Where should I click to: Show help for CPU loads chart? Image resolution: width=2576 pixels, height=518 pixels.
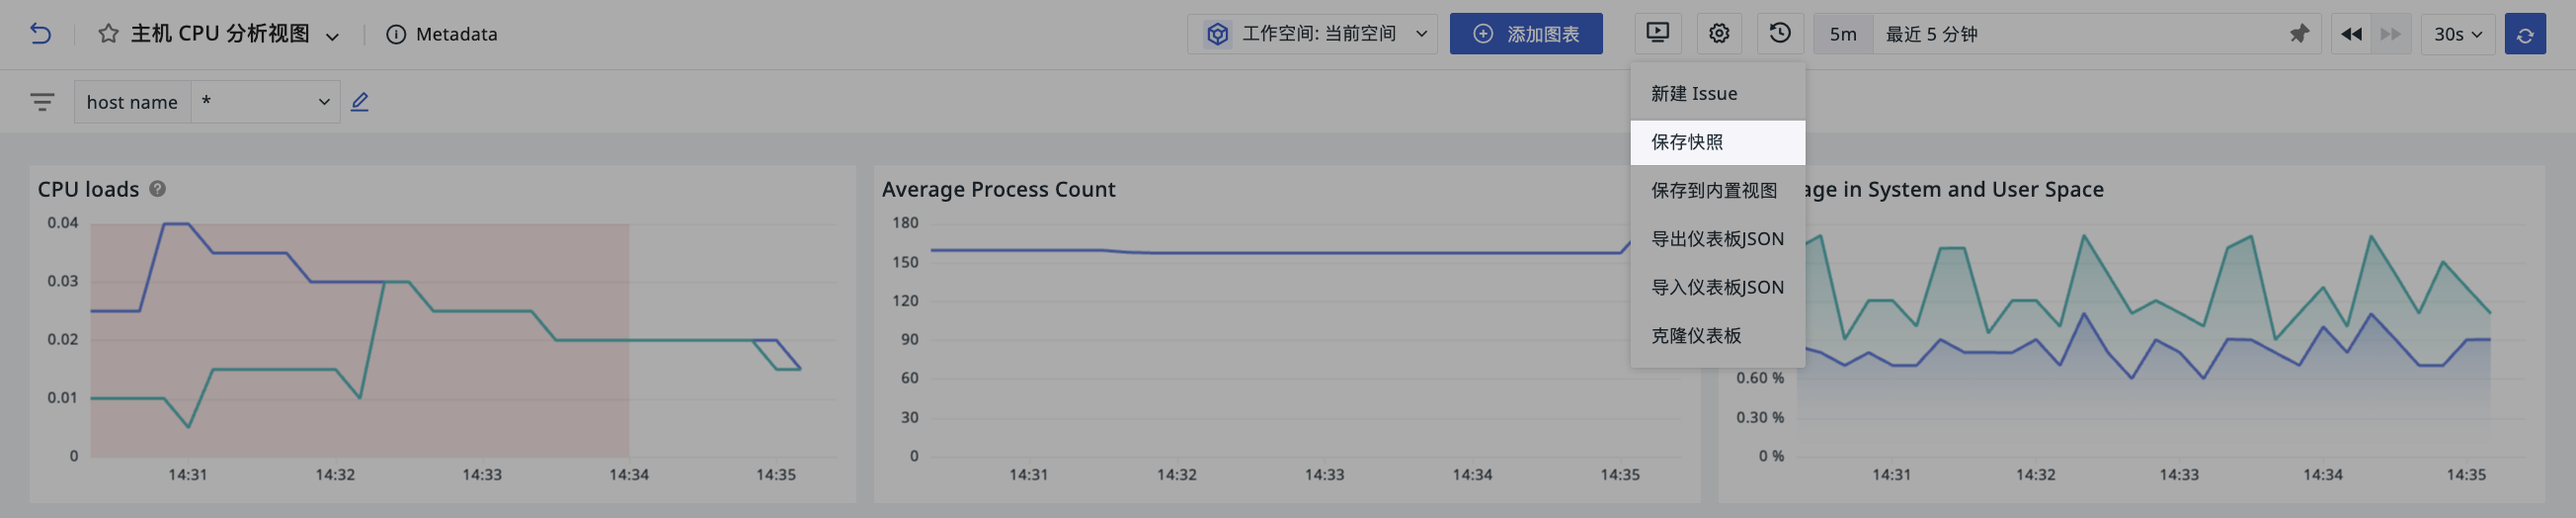[157, 189]
